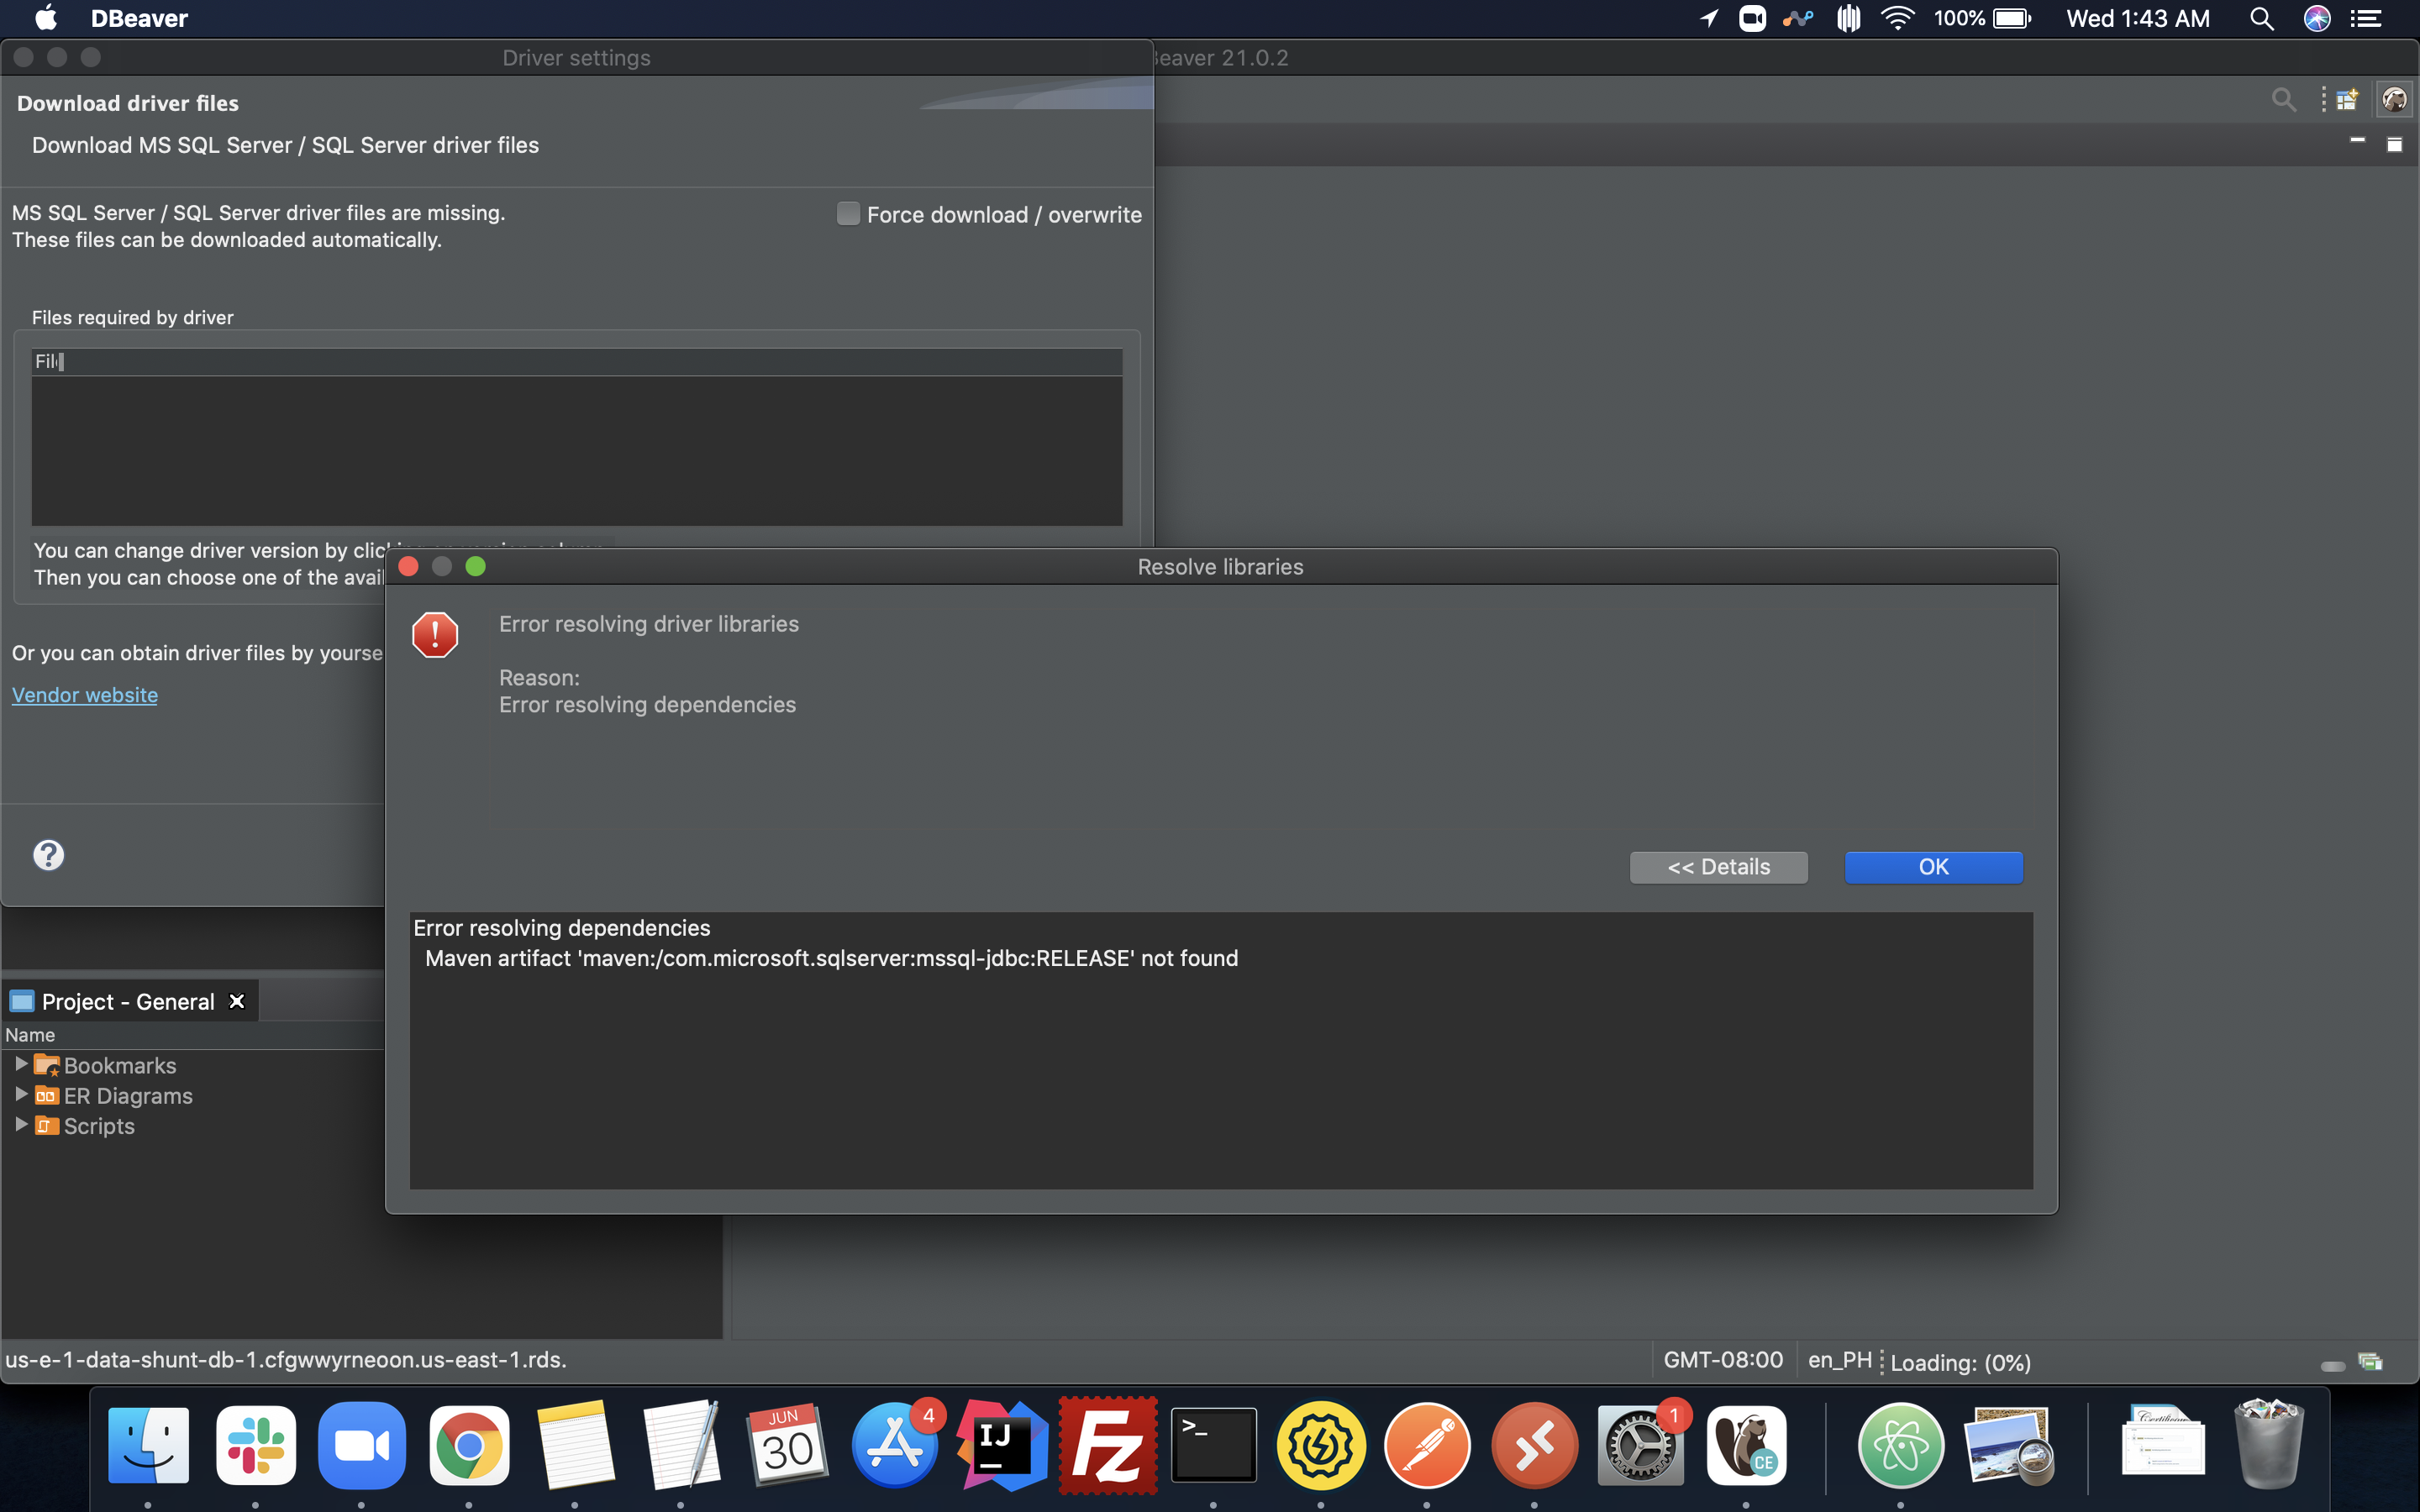Click the Name column header

pyautogui.click(x=30, y=1035)
